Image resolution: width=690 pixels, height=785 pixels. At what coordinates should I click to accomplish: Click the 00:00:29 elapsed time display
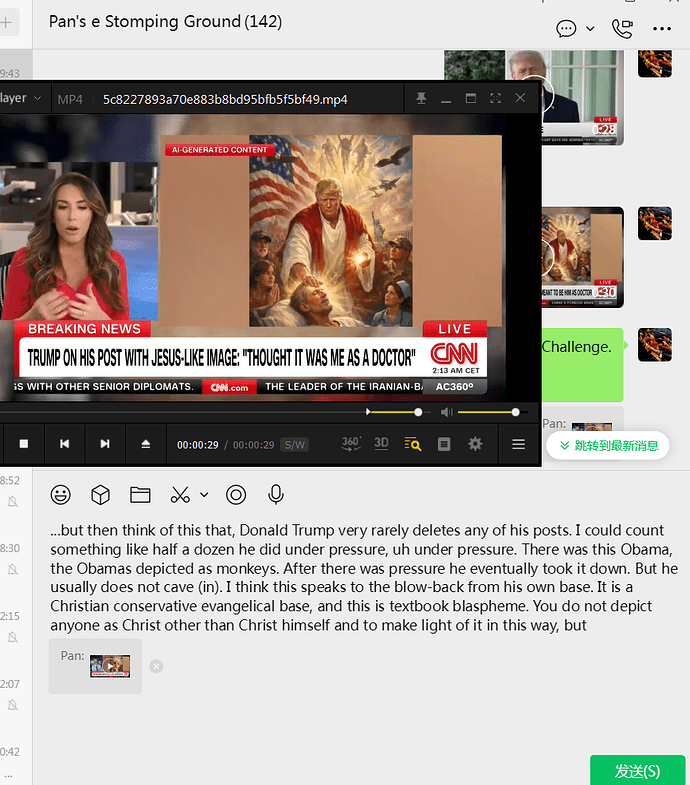198,445
